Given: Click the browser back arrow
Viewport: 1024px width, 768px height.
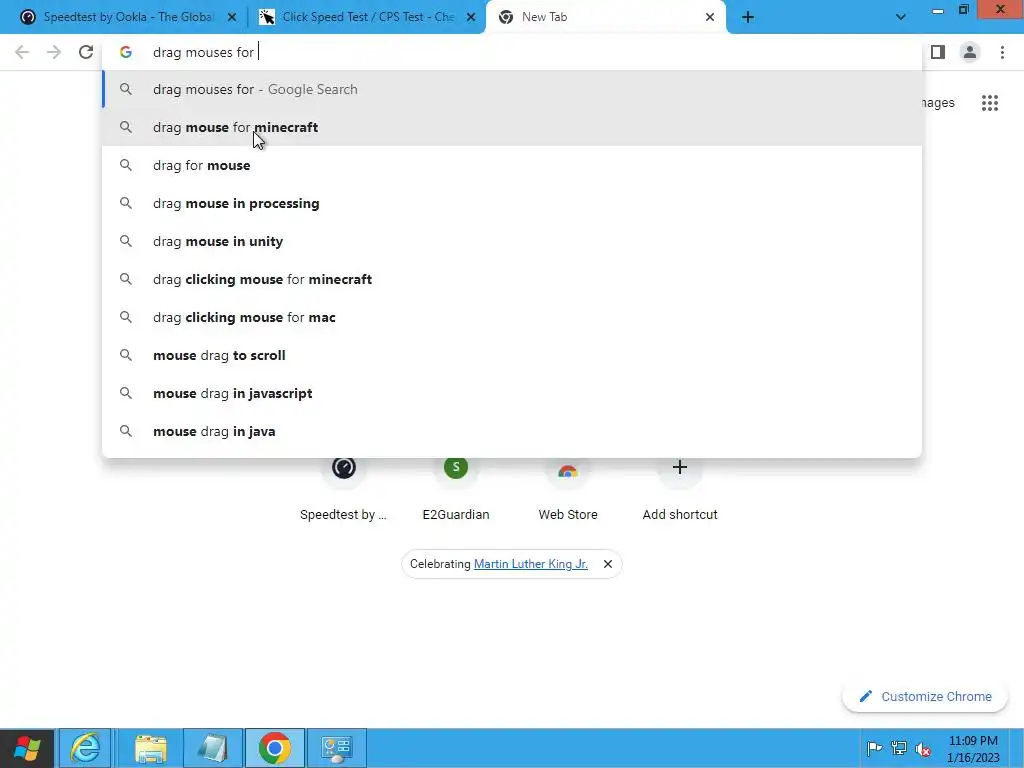Looking at the screenshot, I should pyautogui.click(x=22, y=52).
